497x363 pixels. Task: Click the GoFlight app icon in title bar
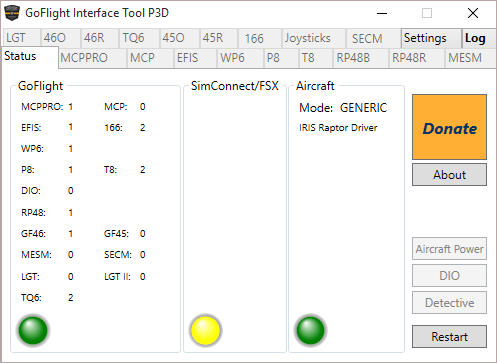point(12,13)
